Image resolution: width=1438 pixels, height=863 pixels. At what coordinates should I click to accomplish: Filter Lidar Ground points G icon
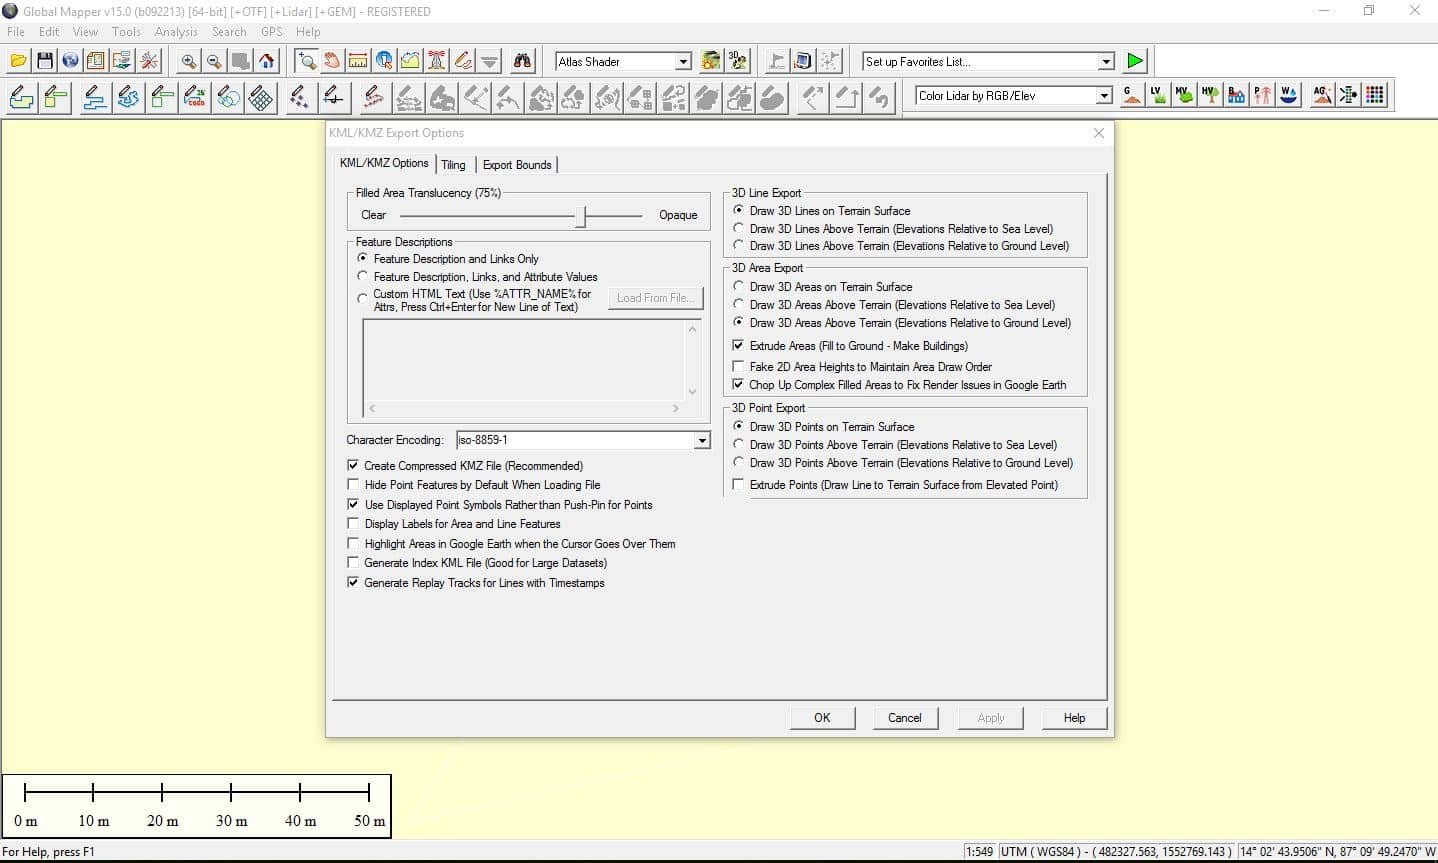[x=1131, y=95]
